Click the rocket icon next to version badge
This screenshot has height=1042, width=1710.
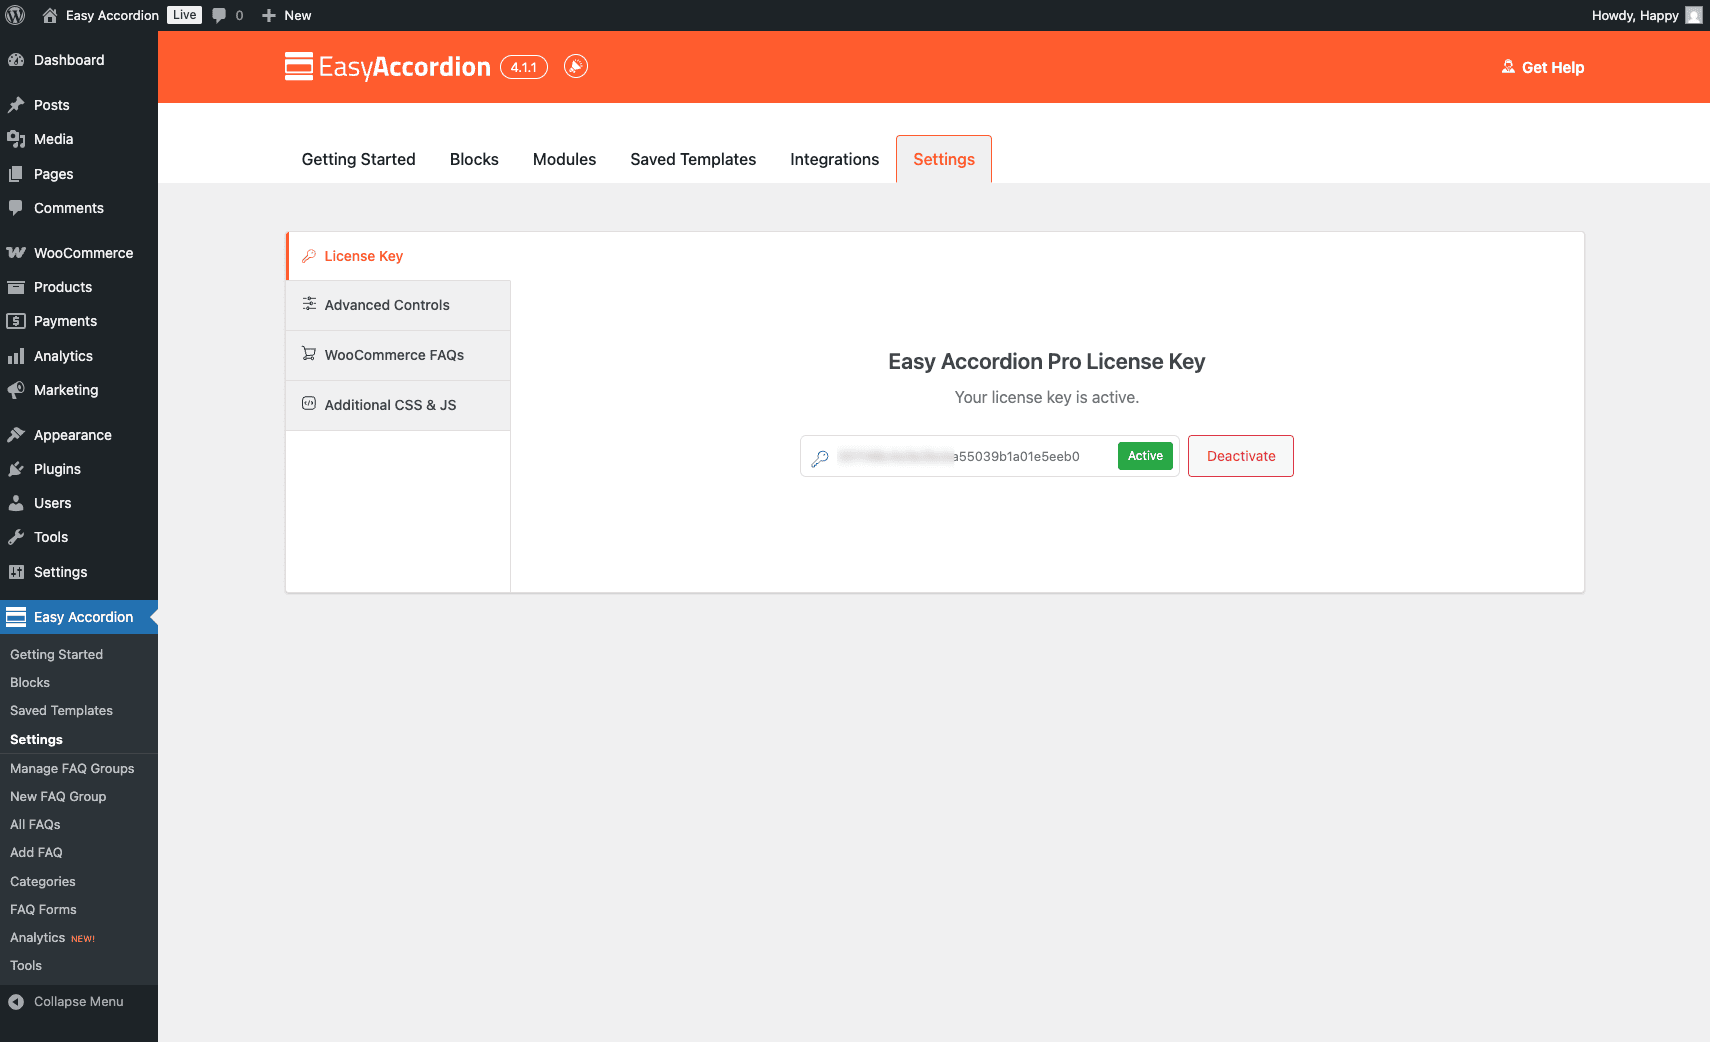pos(576,66)
